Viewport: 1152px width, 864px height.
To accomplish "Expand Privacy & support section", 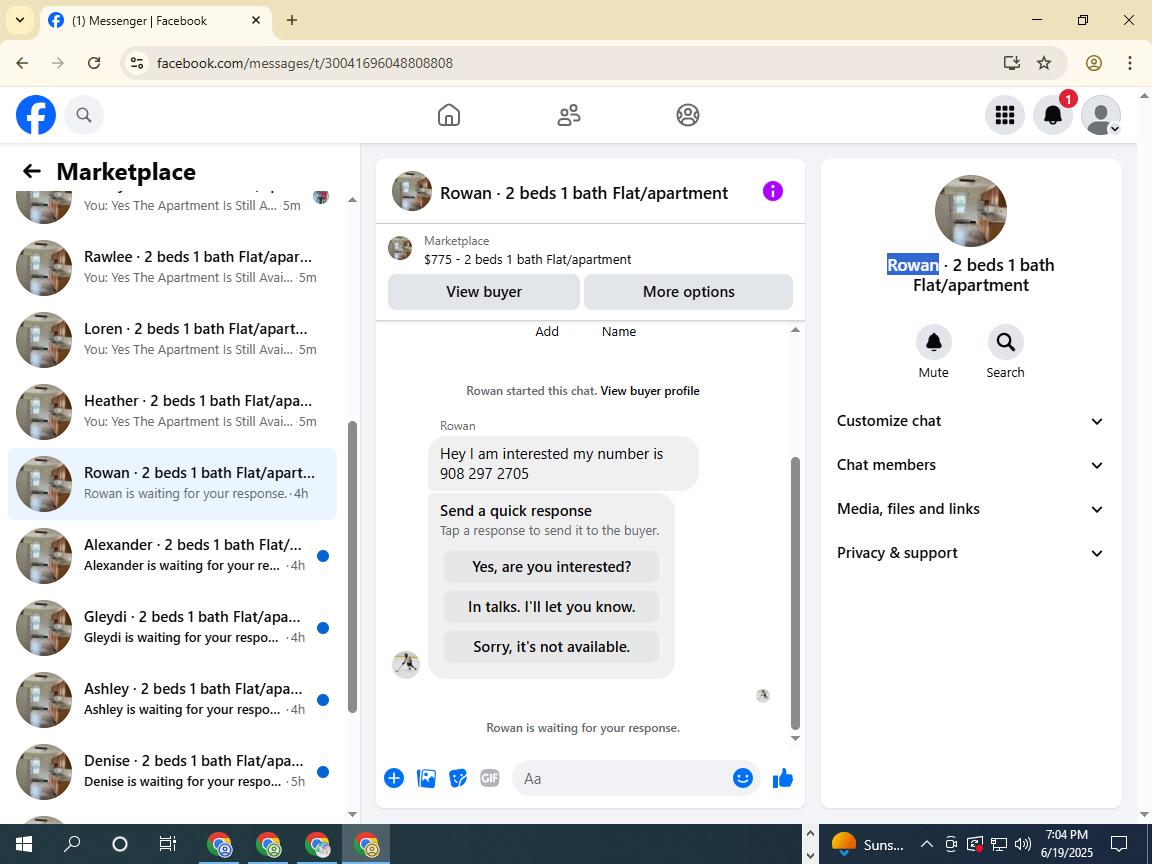I will click(x=971, y=553).
